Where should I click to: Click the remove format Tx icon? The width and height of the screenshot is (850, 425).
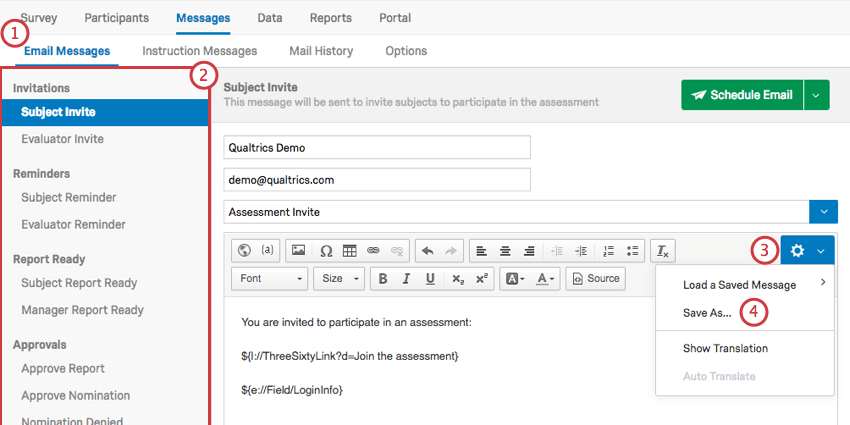[663, 250]
